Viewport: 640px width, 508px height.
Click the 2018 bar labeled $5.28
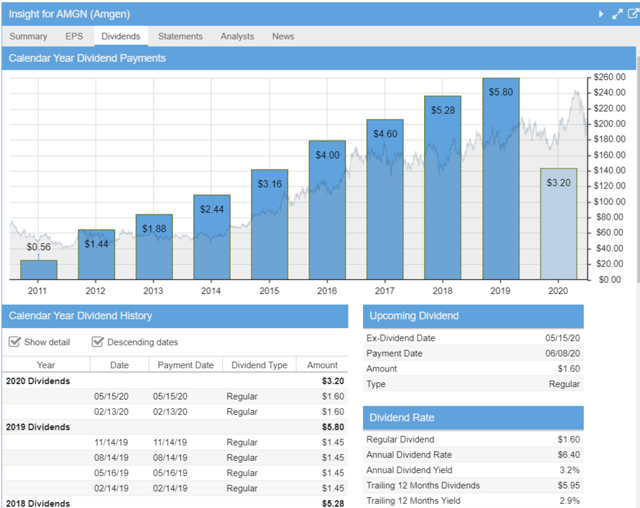tap(442, 188)
